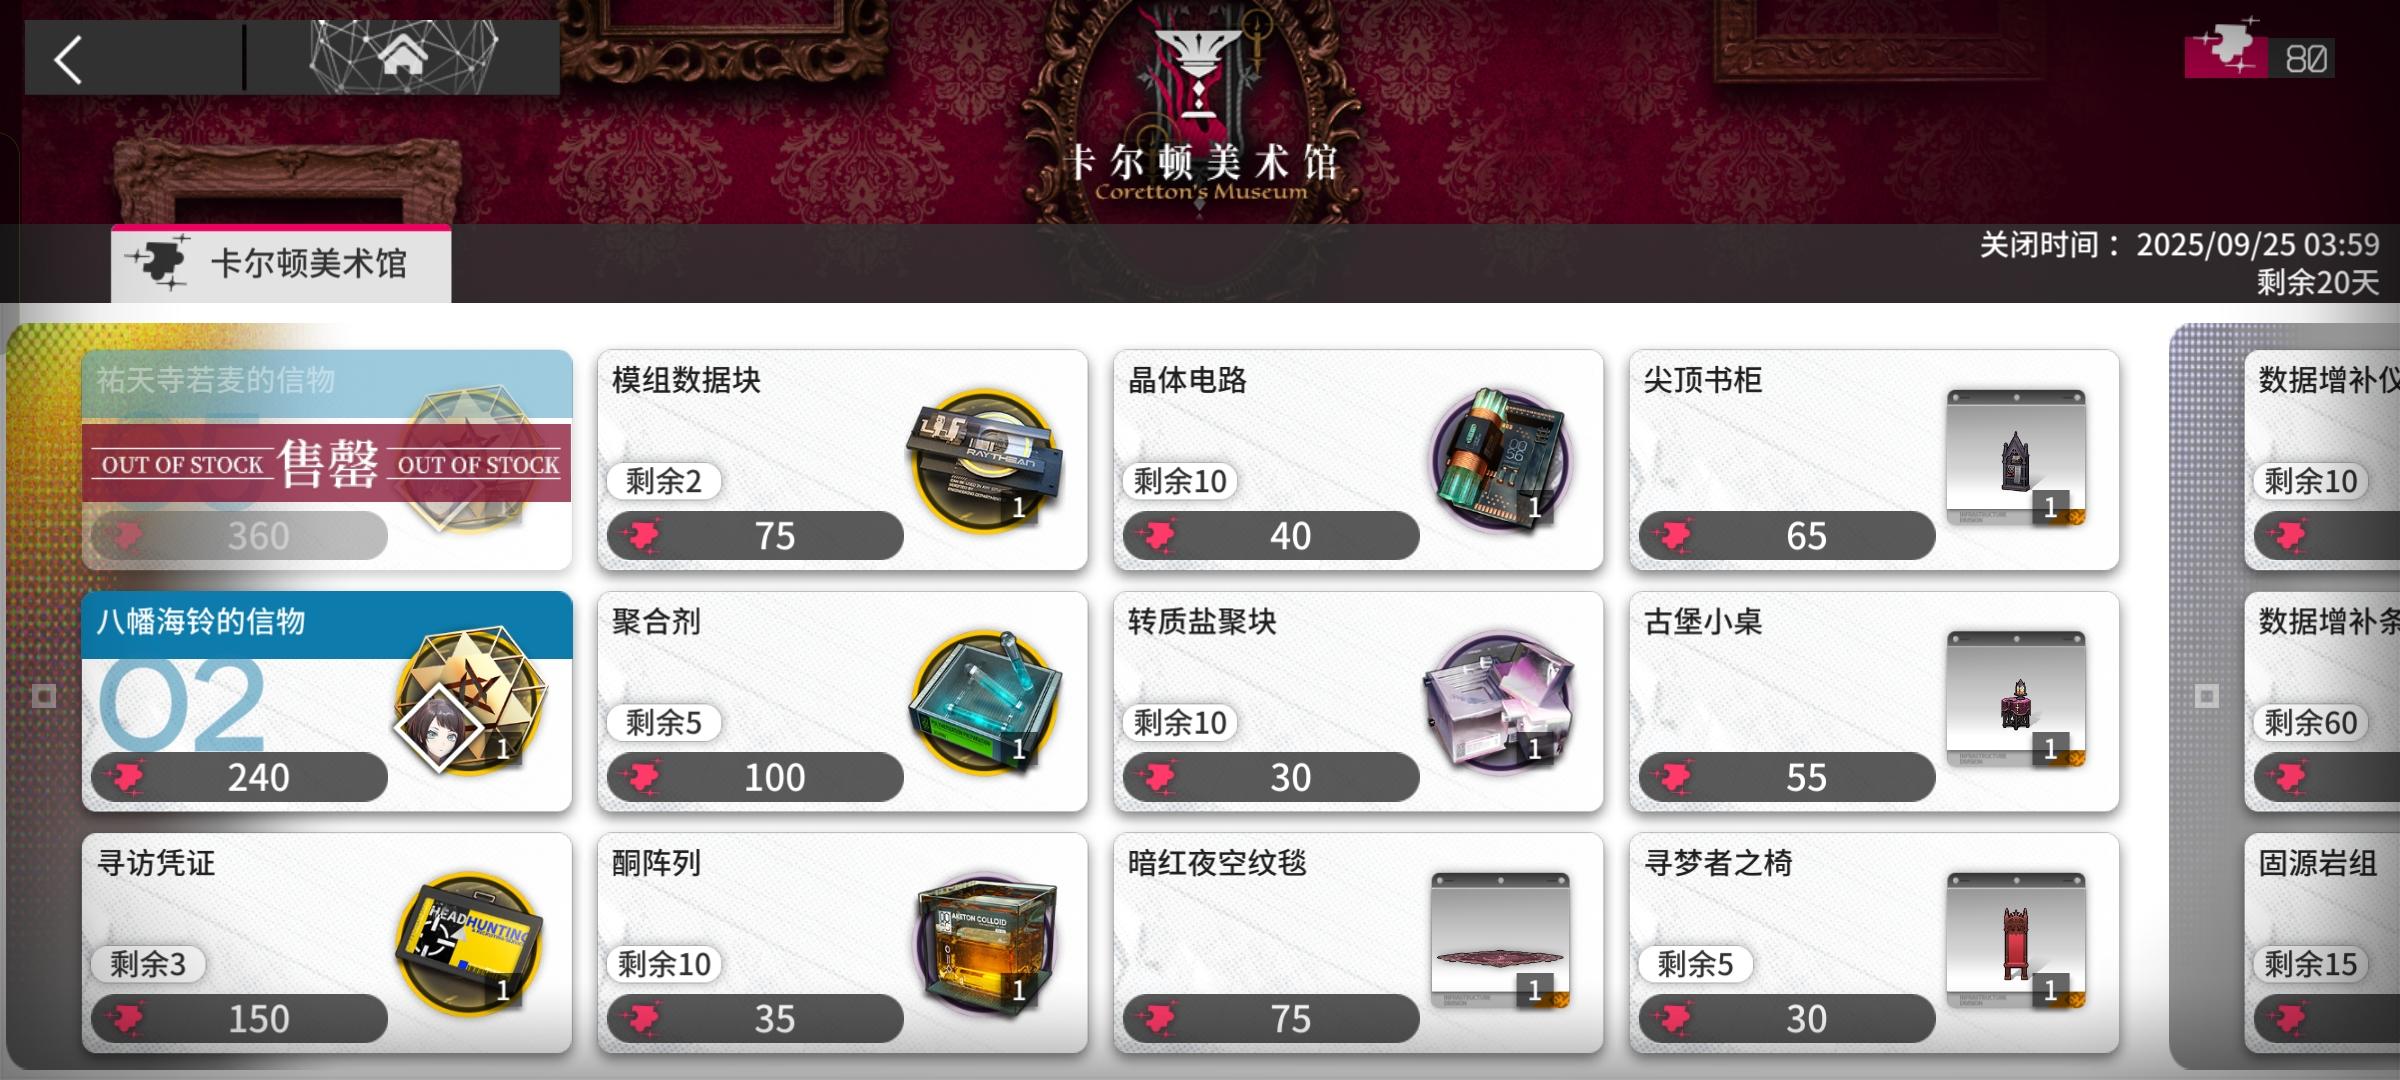Open the 寻梦者之椅 chair thumbnail

pos(2016,941)
